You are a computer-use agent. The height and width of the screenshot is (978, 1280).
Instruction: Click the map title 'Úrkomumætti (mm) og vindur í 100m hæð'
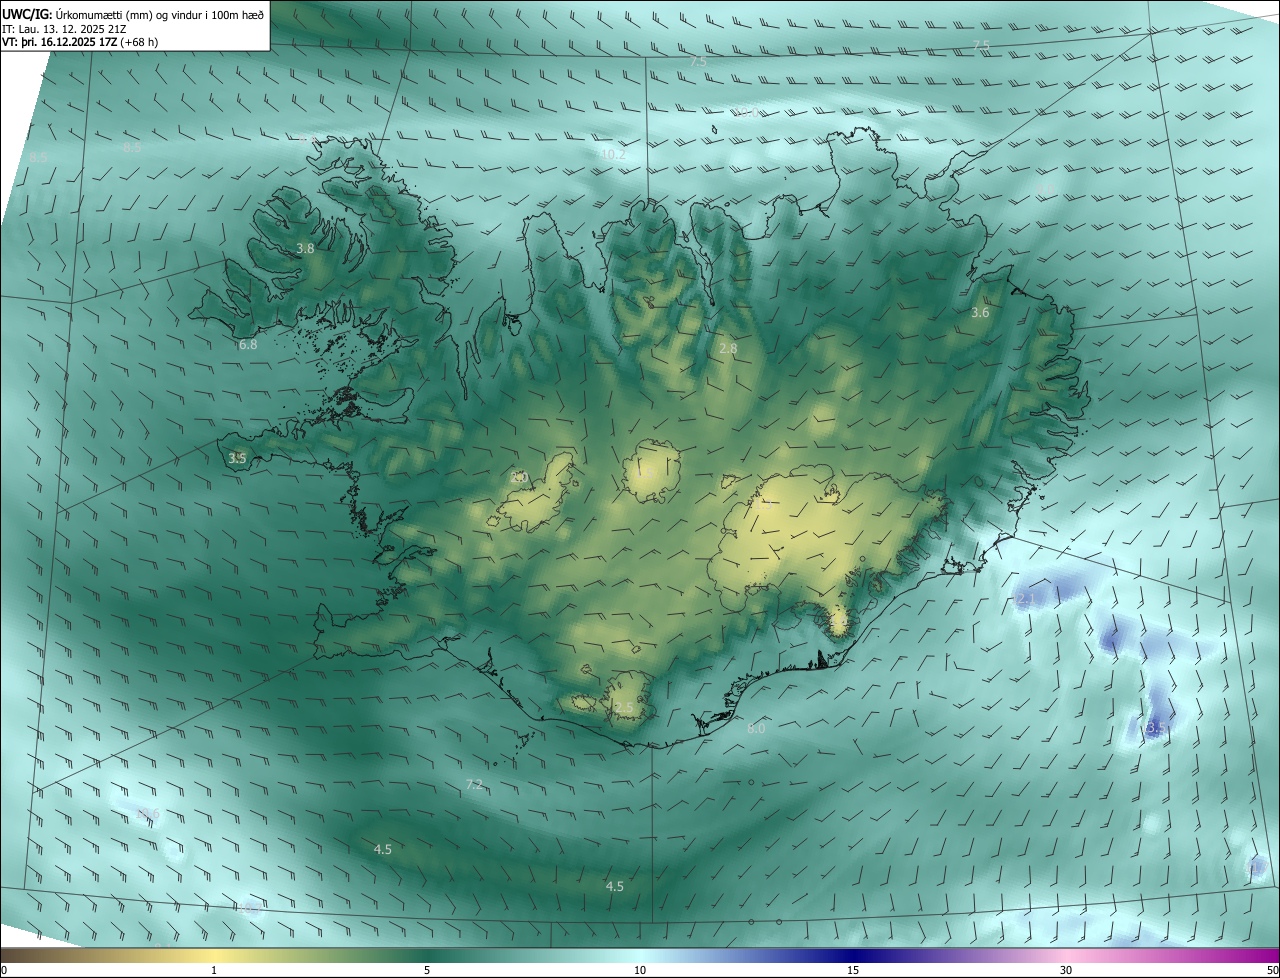[x=160, y=14]
